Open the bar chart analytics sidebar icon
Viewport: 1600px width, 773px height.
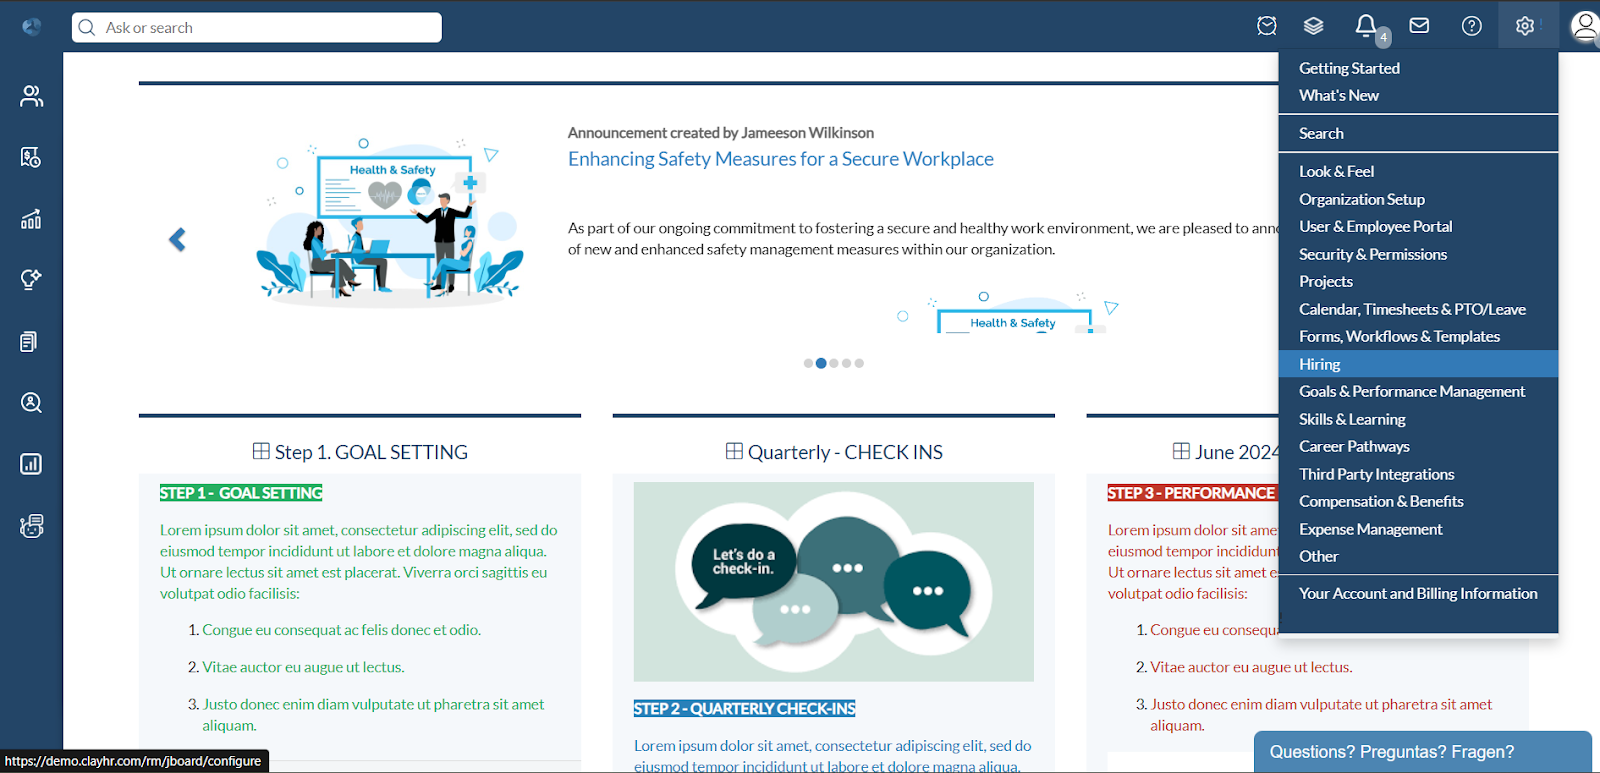31,219
